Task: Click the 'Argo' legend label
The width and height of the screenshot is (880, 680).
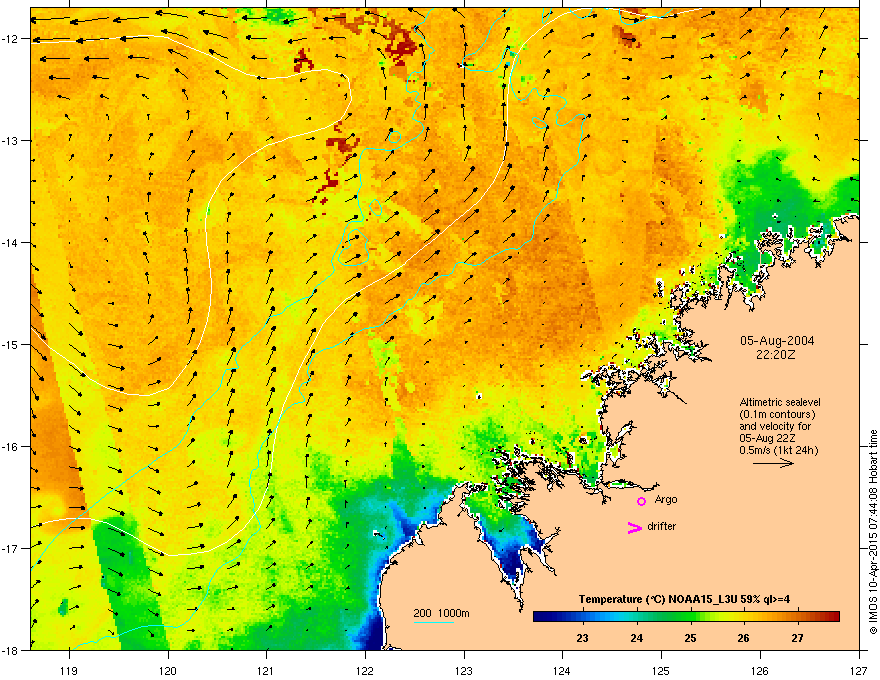Action: coord(666,500)
